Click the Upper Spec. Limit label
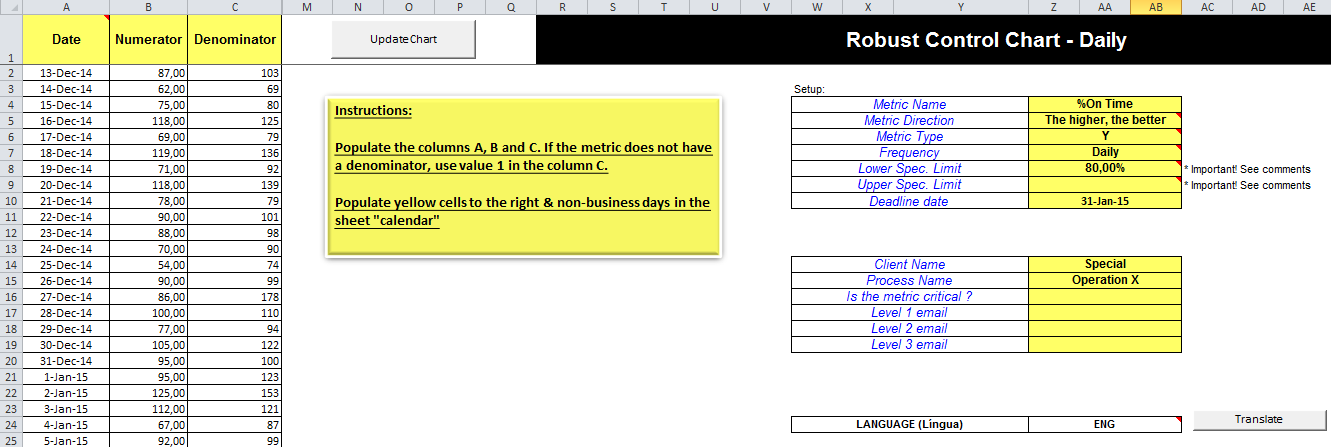Screen dimensions: 1331x447 tap(909, 184)
